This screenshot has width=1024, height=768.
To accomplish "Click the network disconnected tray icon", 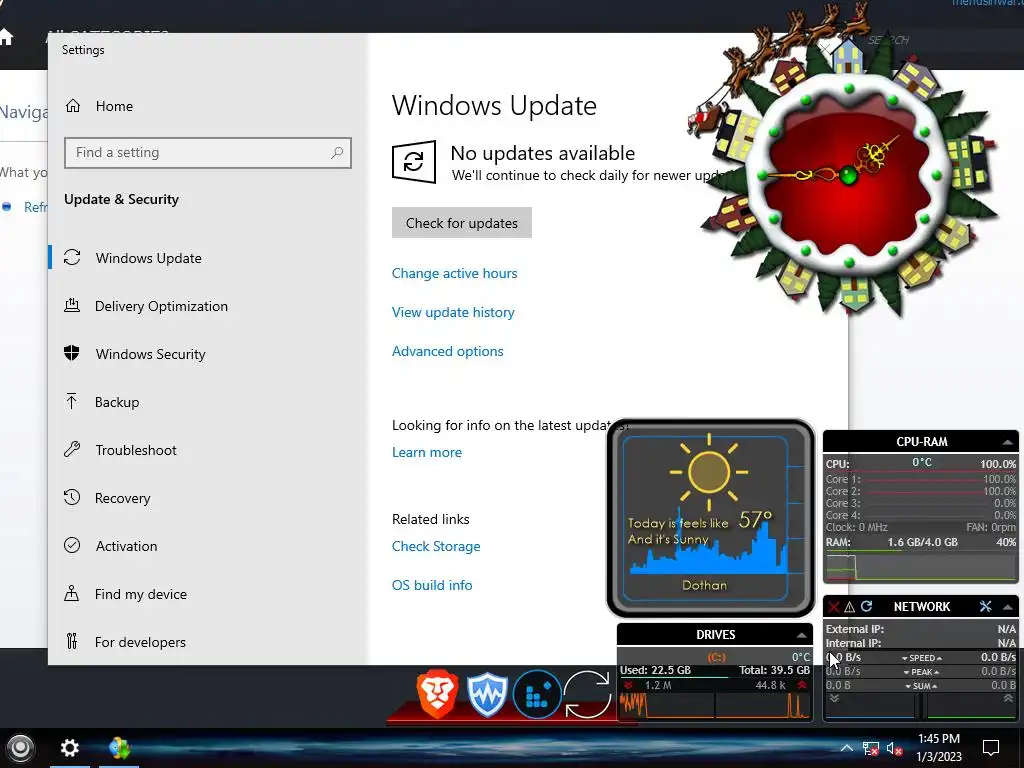I will pyautogui.click(x=871, y=748).
